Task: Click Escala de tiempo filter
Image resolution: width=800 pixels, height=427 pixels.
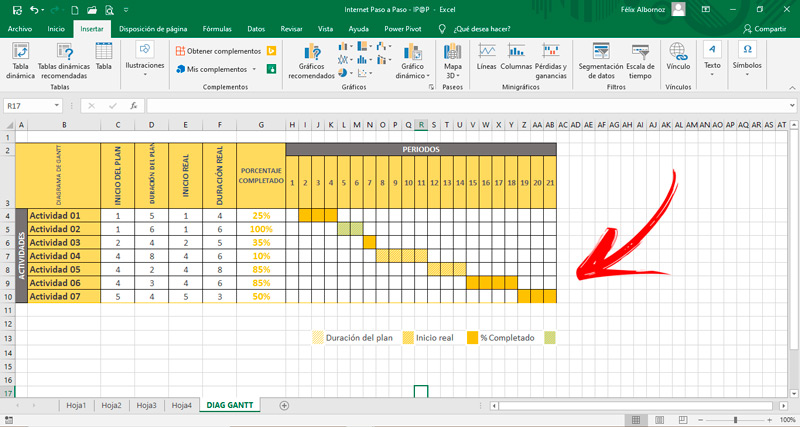Action: pyautogui.click(x=640, y=61)
